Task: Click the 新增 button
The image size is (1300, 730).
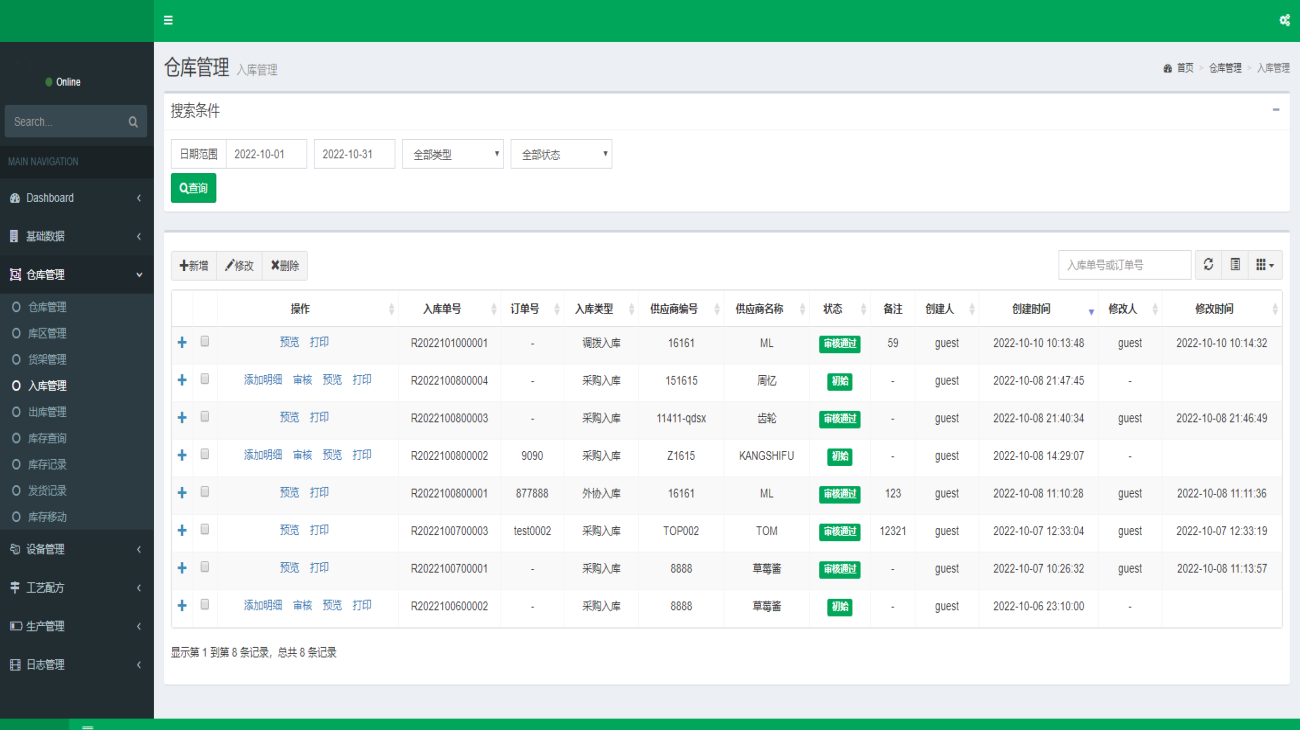Action: (x=194, y=266)
